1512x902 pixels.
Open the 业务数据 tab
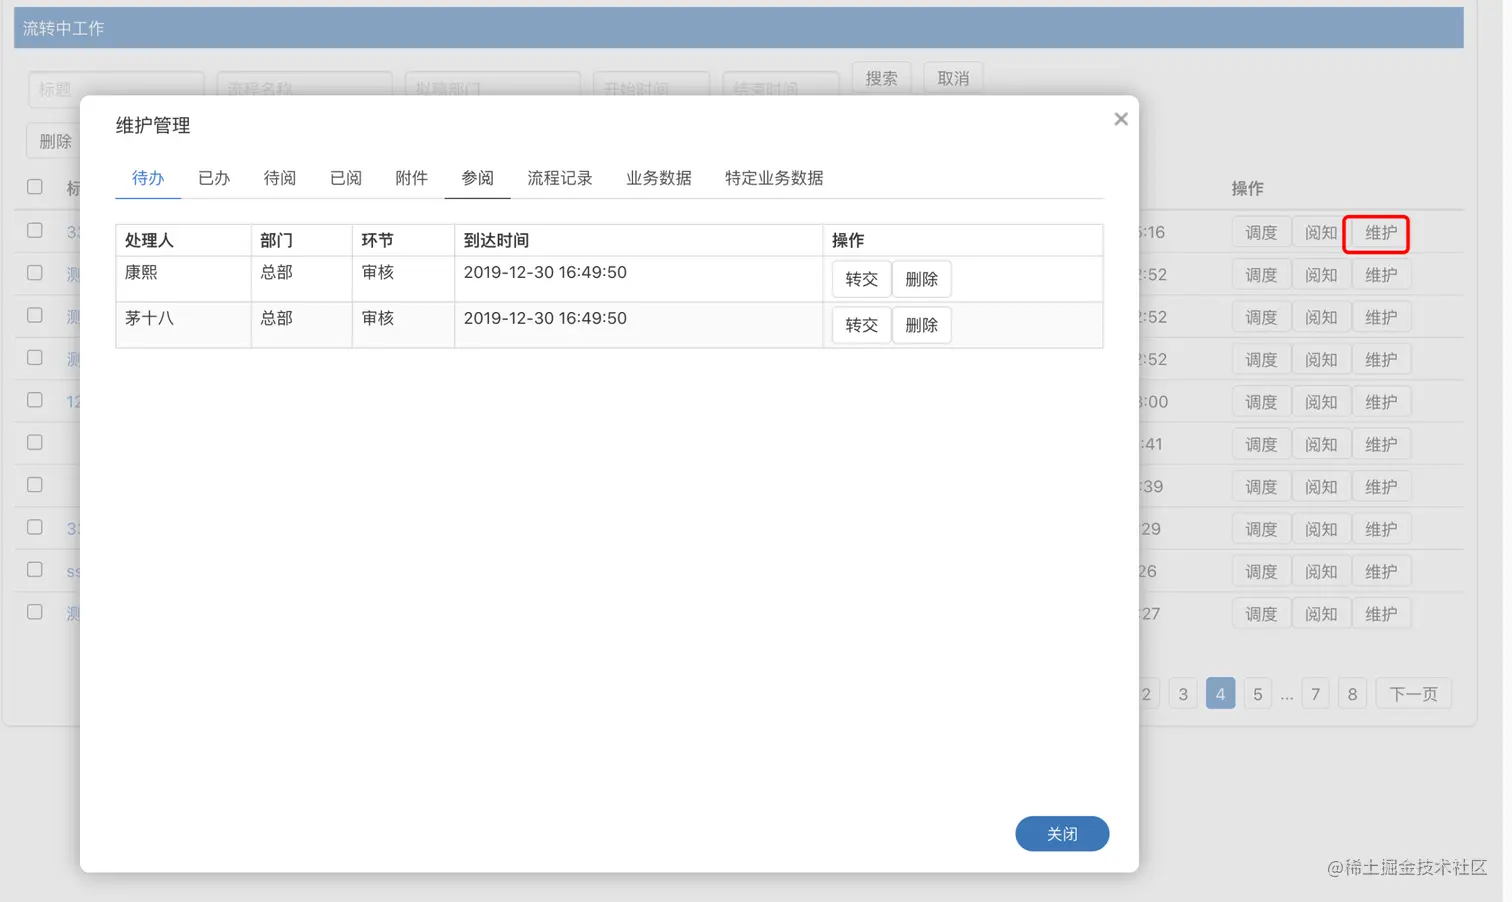point(659,178)
